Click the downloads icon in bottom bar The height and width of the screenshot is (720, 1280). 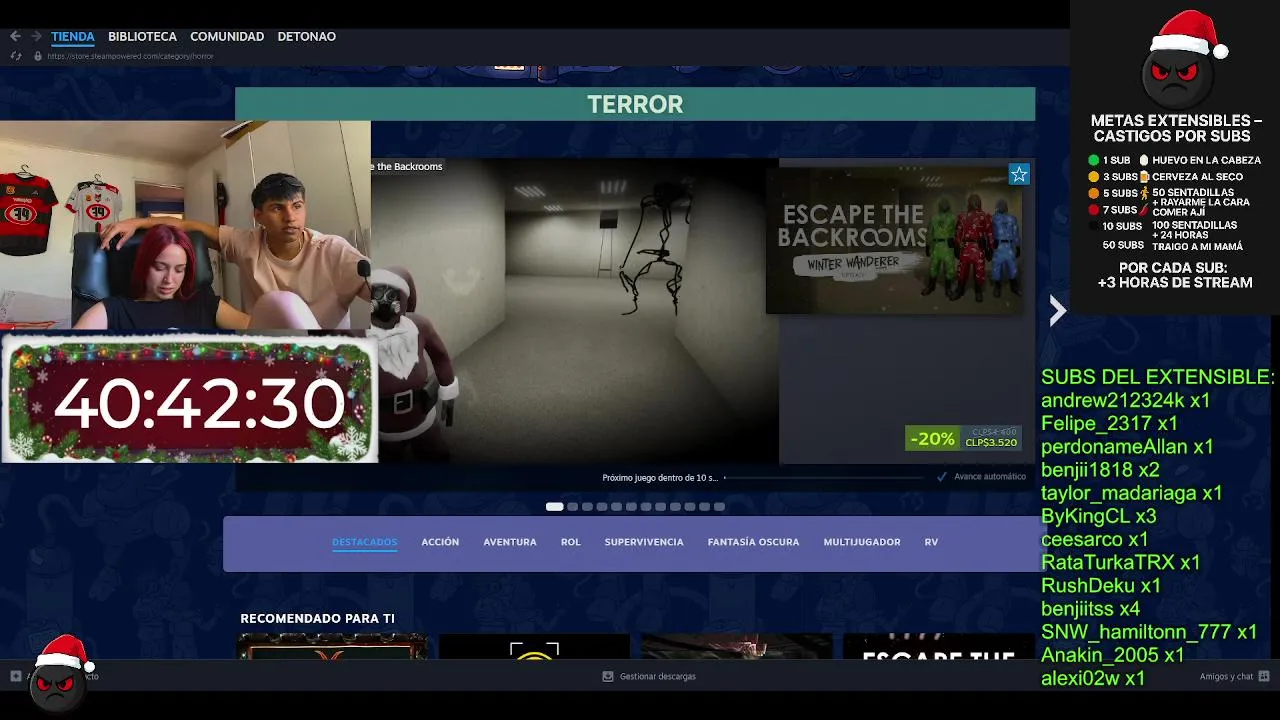(x=607, y=676)
